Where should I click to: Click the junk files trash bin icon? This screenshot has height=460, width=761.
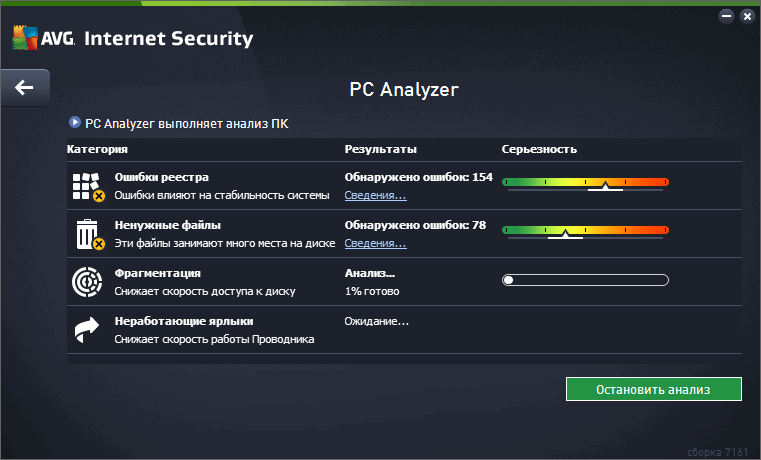pyautogui.click(x=90, y=235)
